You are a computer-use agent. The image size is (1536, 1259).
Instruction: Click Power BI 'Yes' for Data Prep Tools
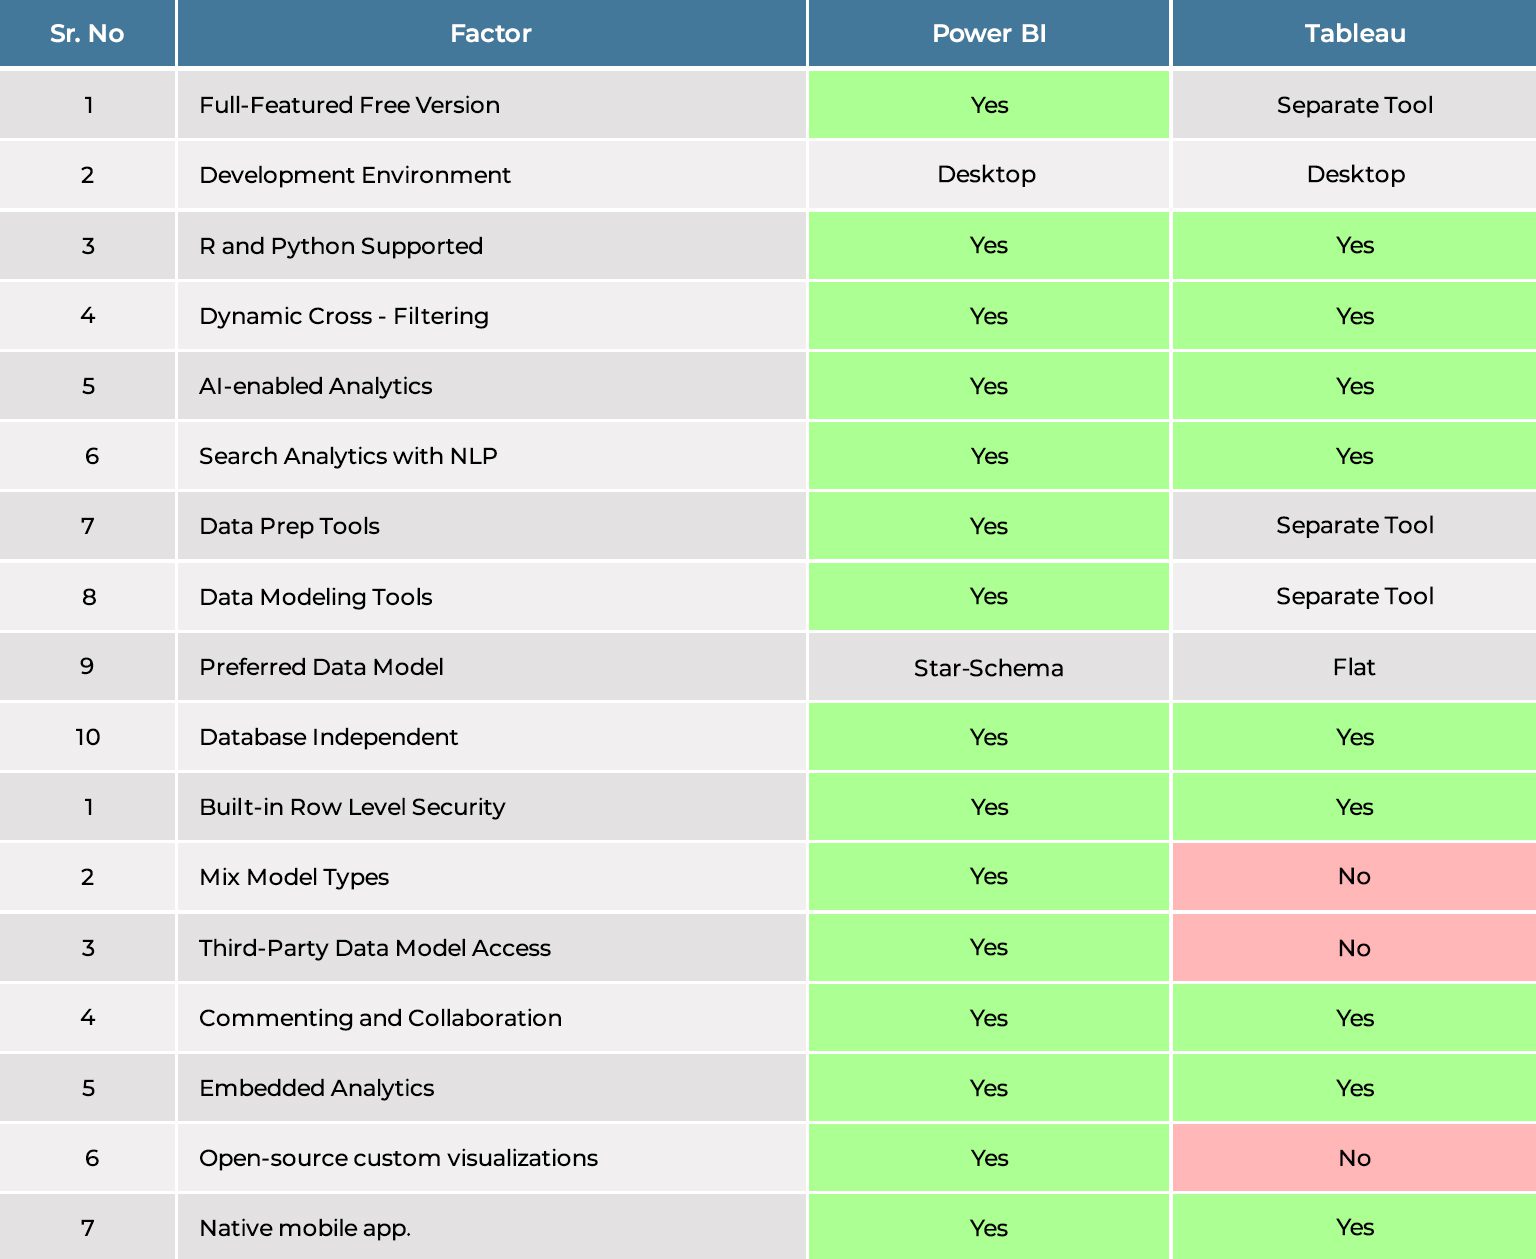[989, 526]
